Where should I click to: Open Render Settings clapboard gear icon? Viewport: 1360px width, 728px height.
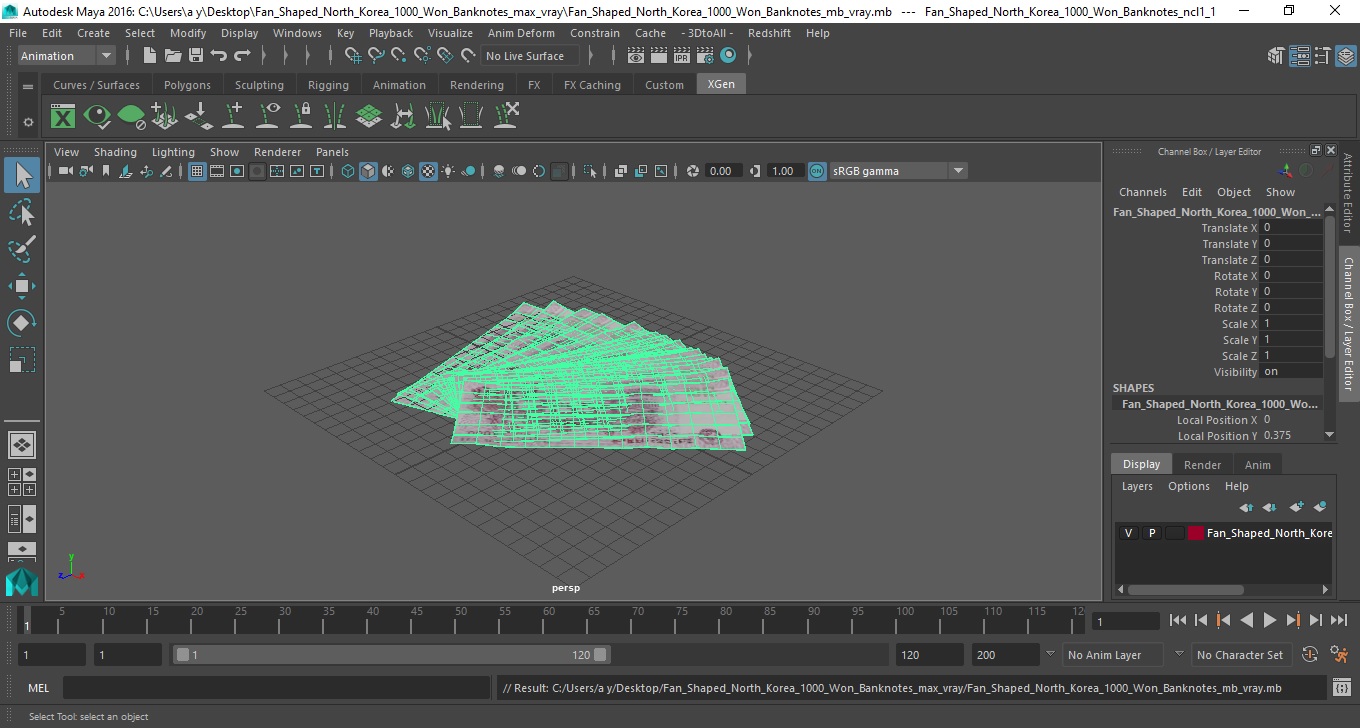pyautogui.click(x=705, y=56)
